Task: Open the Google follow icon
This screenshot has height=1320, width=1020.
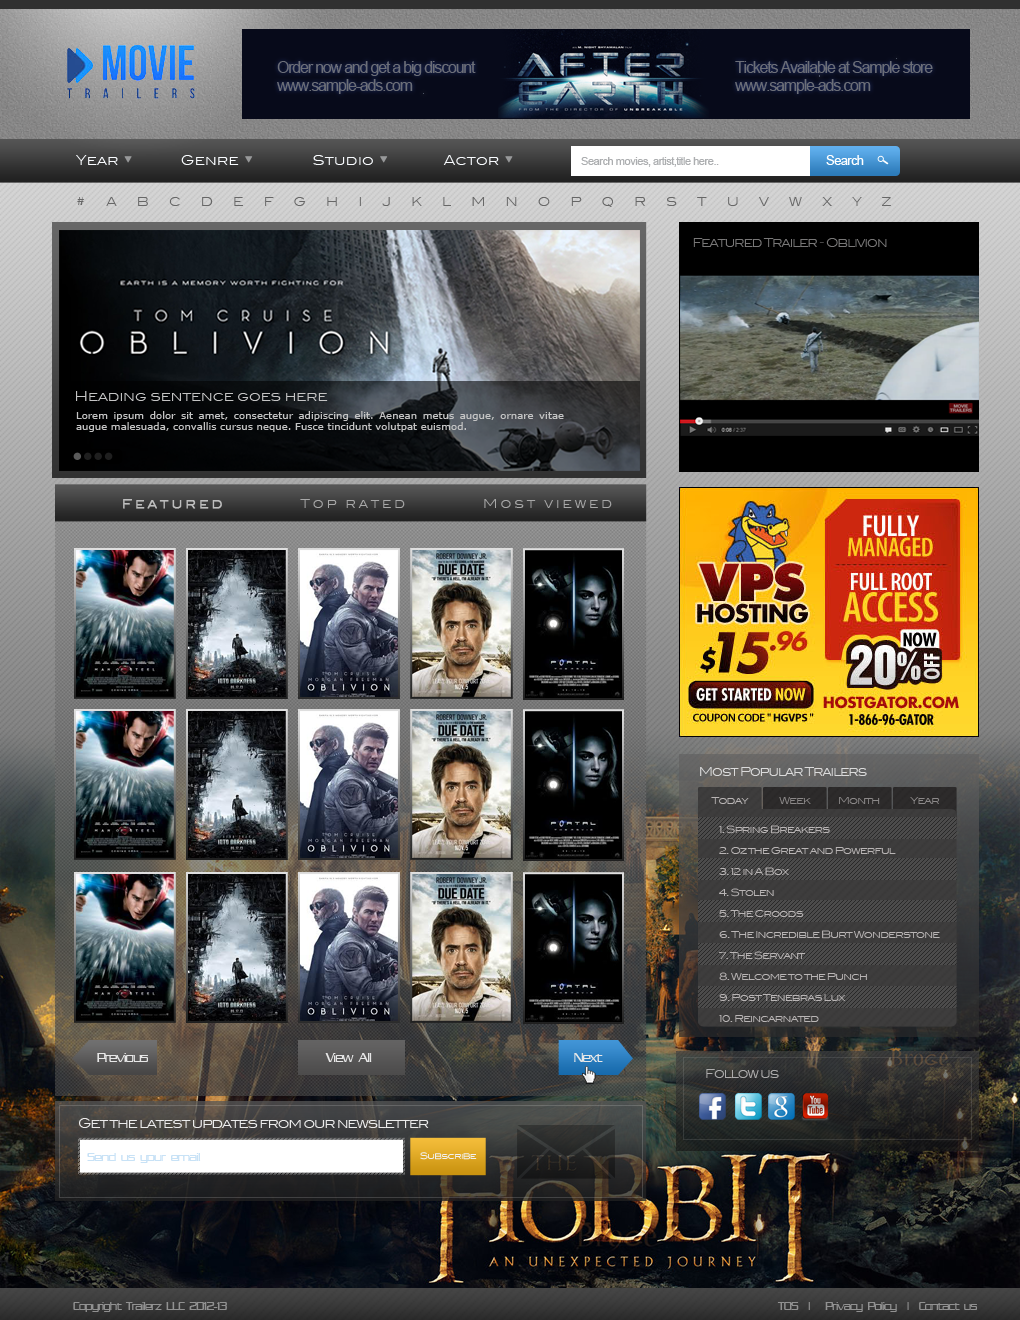Action: (781, 1106)
